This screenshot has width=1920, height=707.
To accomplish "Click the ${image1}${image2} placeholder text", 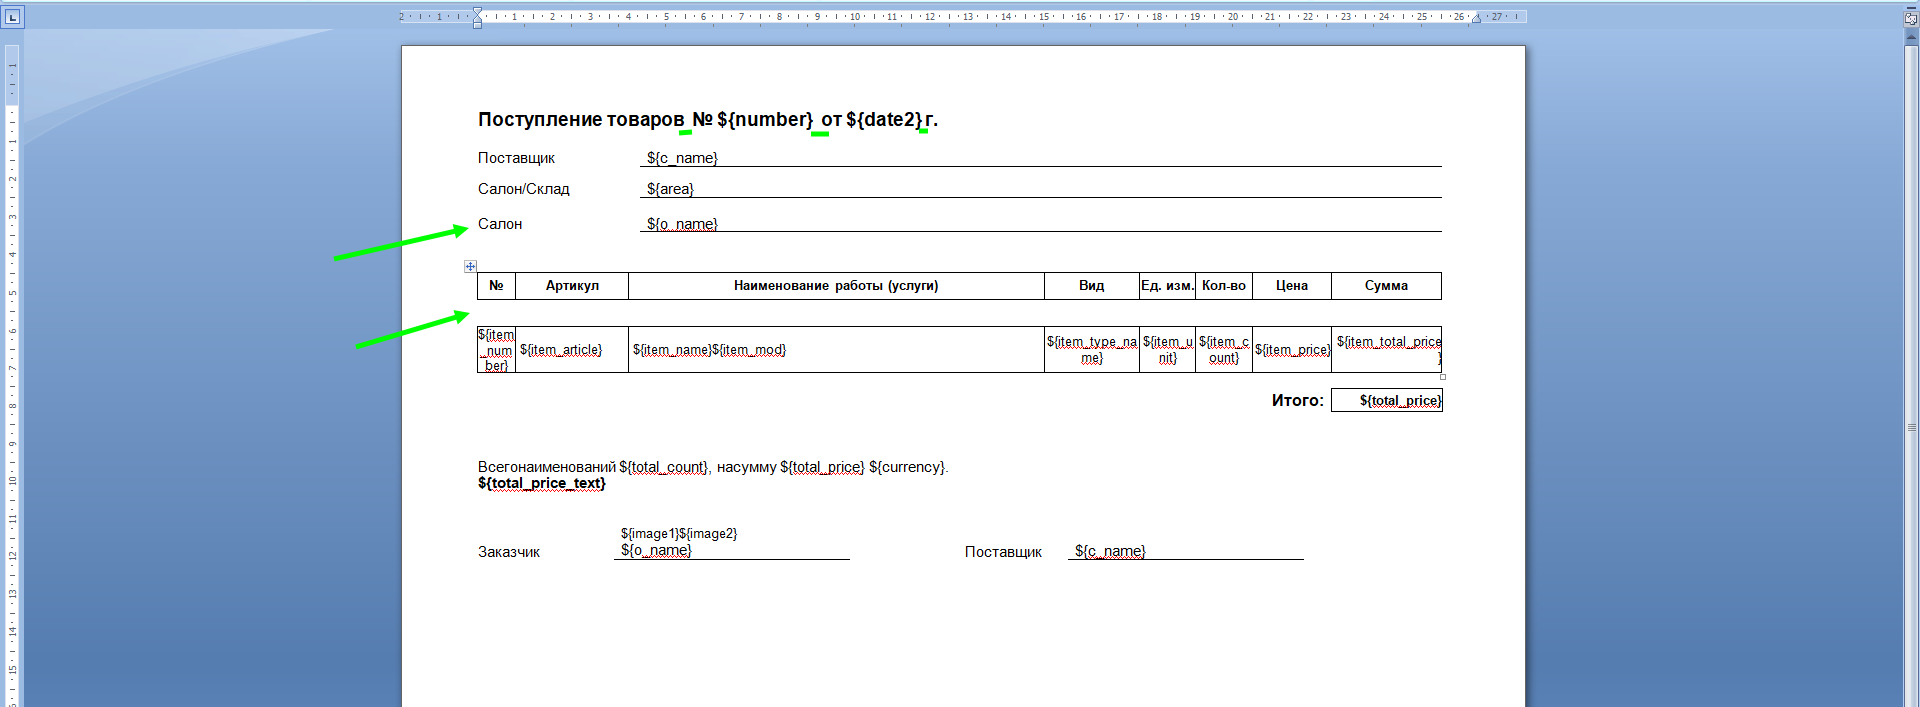I will pos(678,534).
